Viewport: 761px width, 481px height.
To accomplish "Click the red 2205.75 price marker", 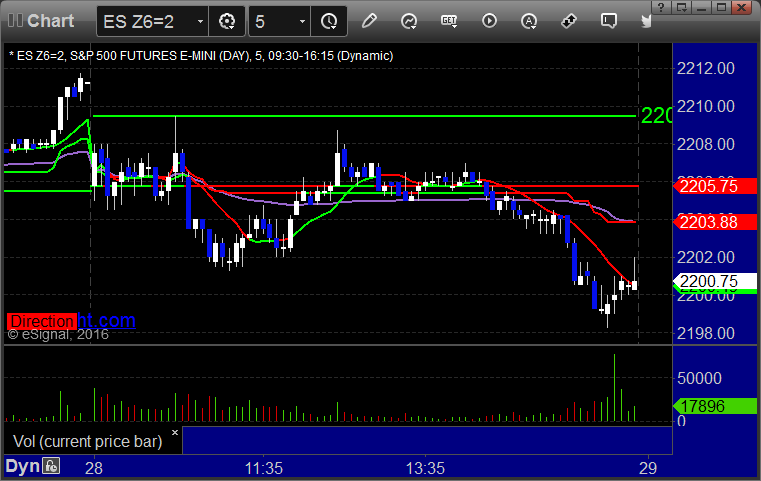I will [x=715, y=186].
